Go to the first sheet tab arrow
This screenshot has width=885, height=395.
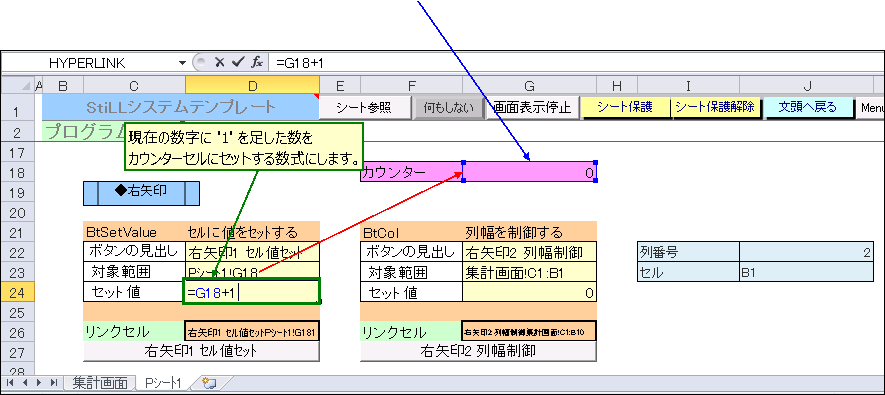tap(11, 383)
